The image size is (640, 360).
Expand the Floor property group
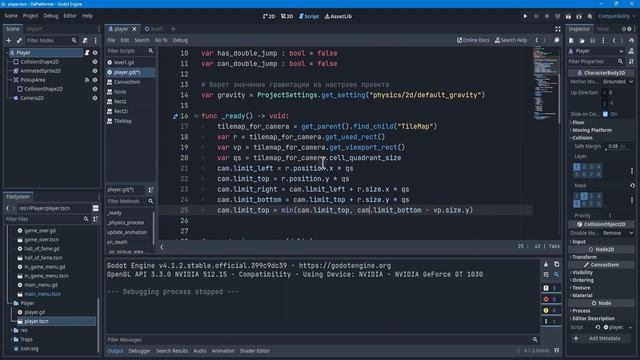(578, 122)
